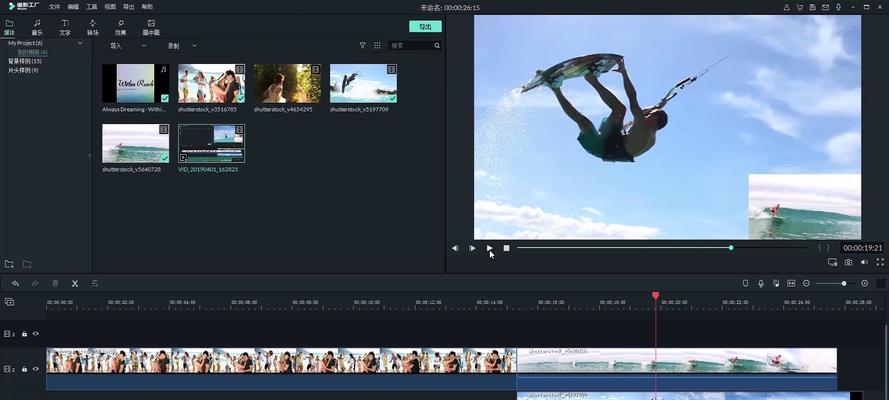Switch to the 音乐 music tab
Image resolution: width=889 pixels, height=400 pixels.
point(37,28)
